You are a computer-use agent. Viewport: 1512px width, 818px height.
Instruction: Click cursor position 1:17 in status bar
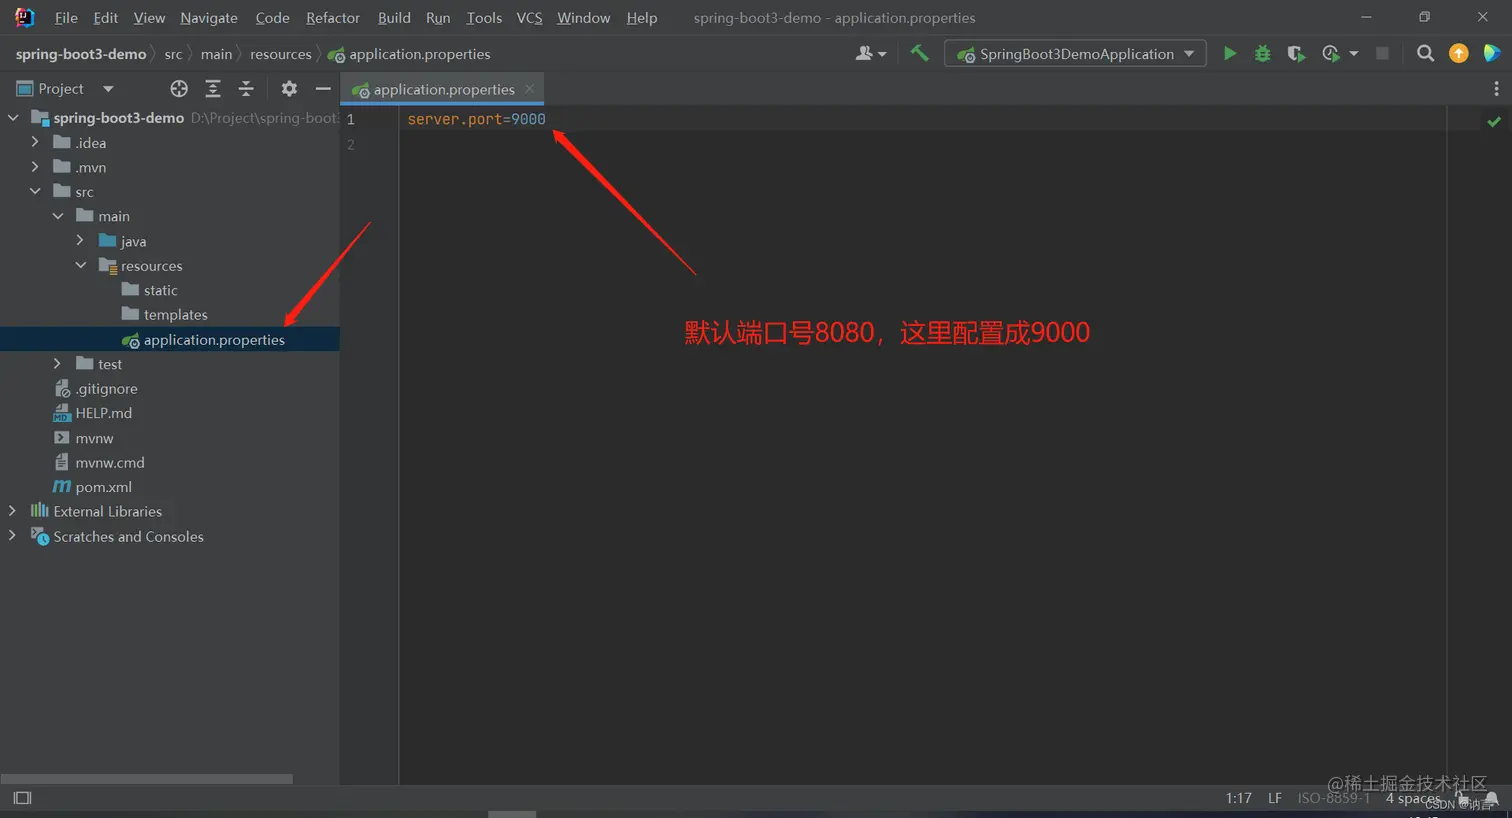click(x=1239, y=798)
